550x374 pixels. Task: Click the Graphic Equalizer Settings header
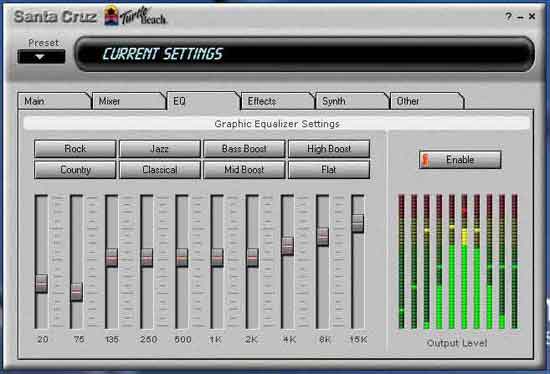277,124
